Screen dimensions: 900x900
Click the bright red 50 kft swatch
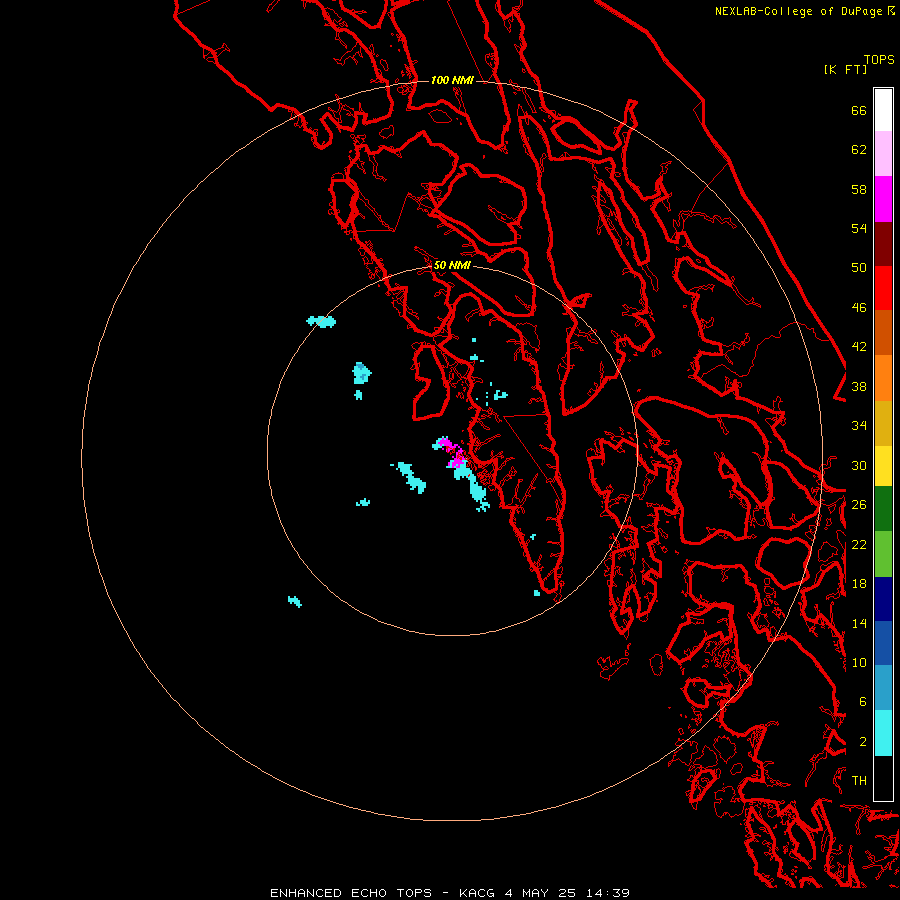[x=883, y=288]
